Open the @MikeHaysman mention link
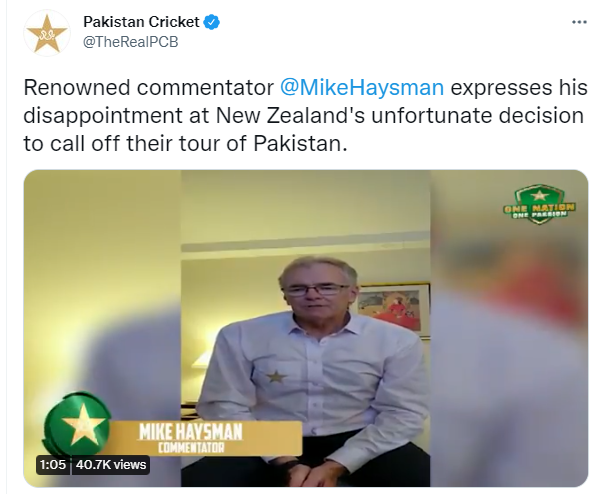598x494 pixels. pyautogui.click(x=362, y=87)
